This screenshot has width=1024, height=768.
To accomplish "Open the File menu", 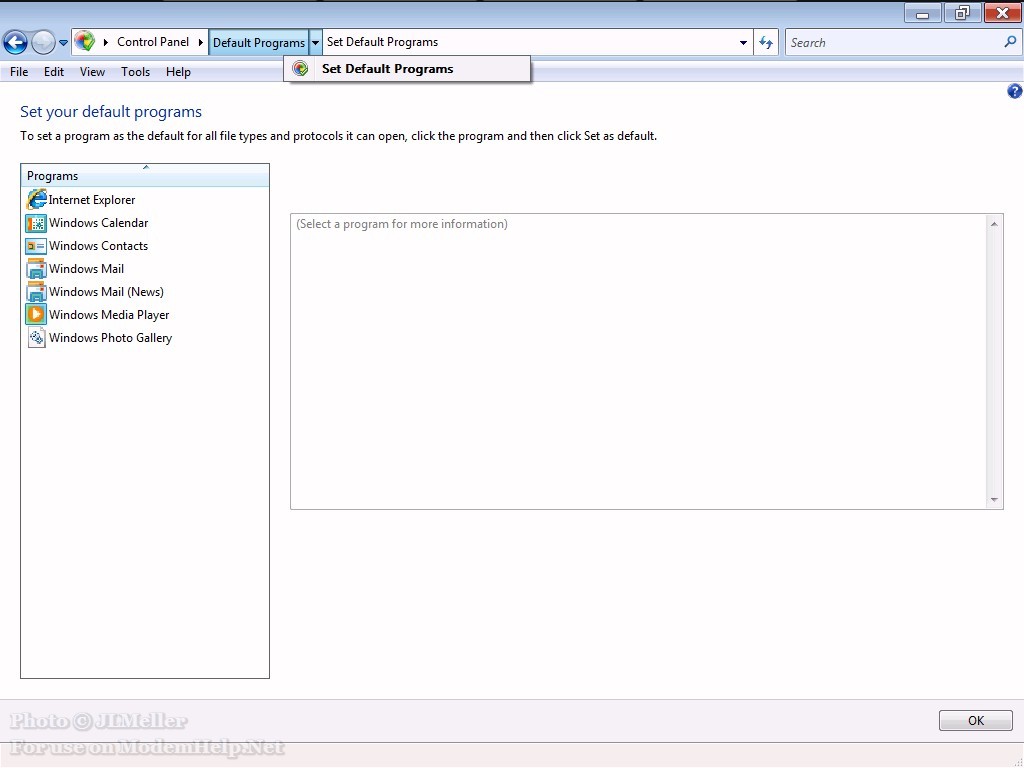I will (x=19, y=72).
